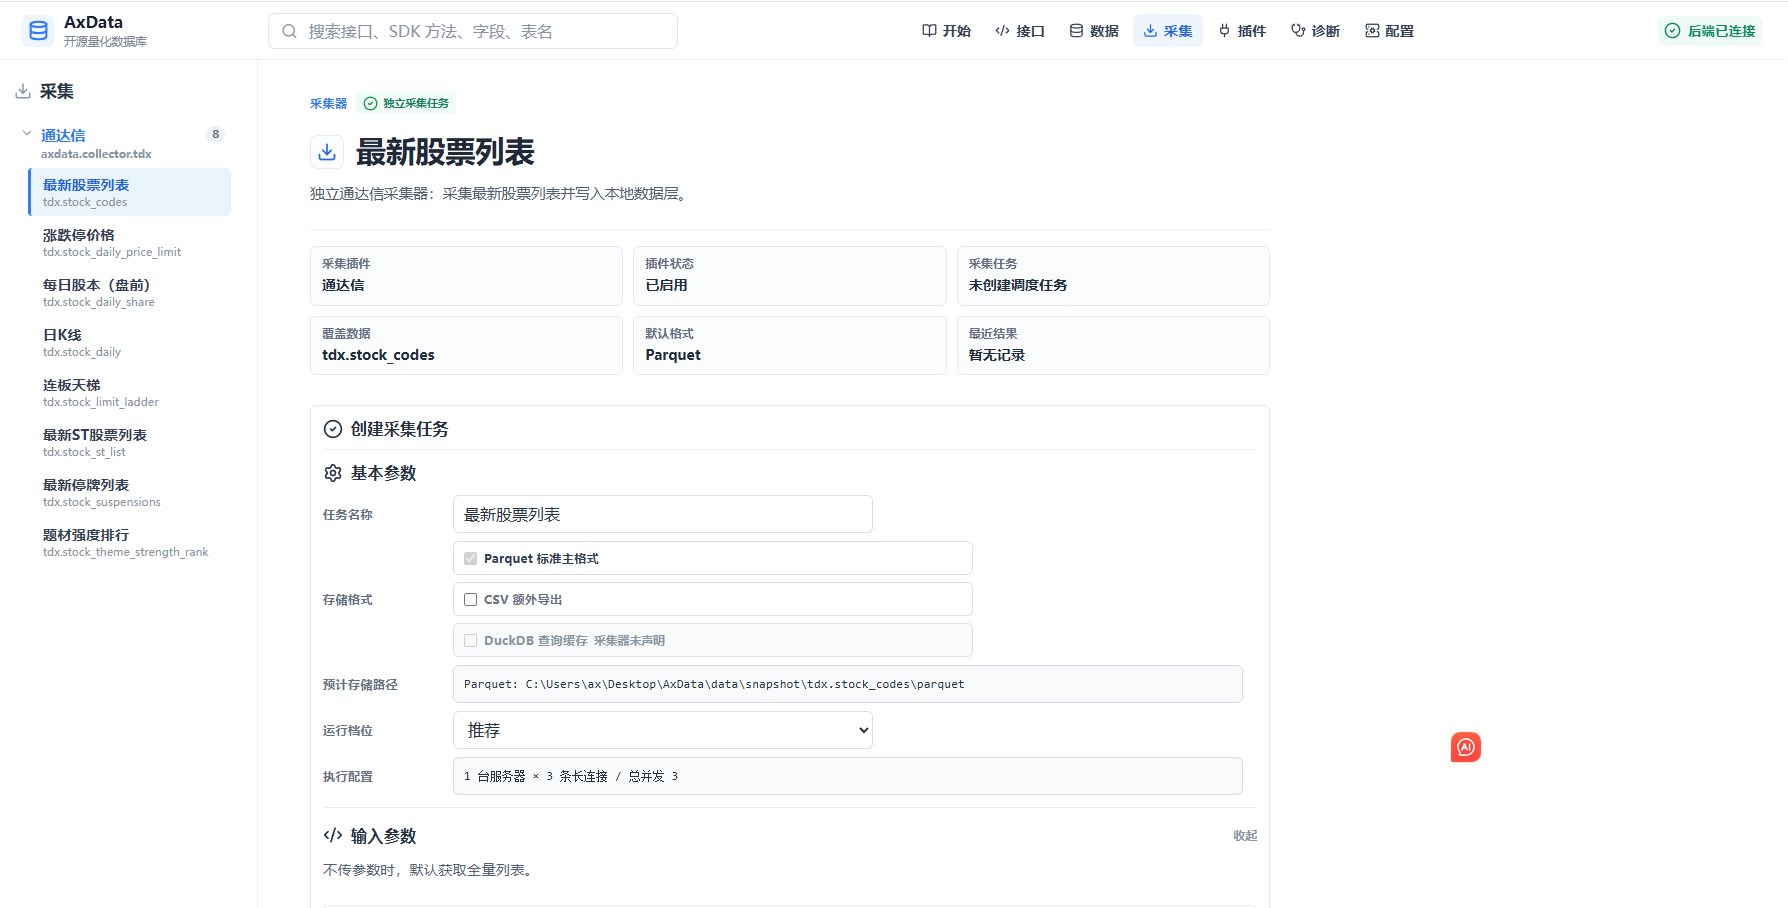This screenshot has width=1788, height=908.
Task: Click the count badge 8 beside 通达信
Action: [x=215, y=134]
